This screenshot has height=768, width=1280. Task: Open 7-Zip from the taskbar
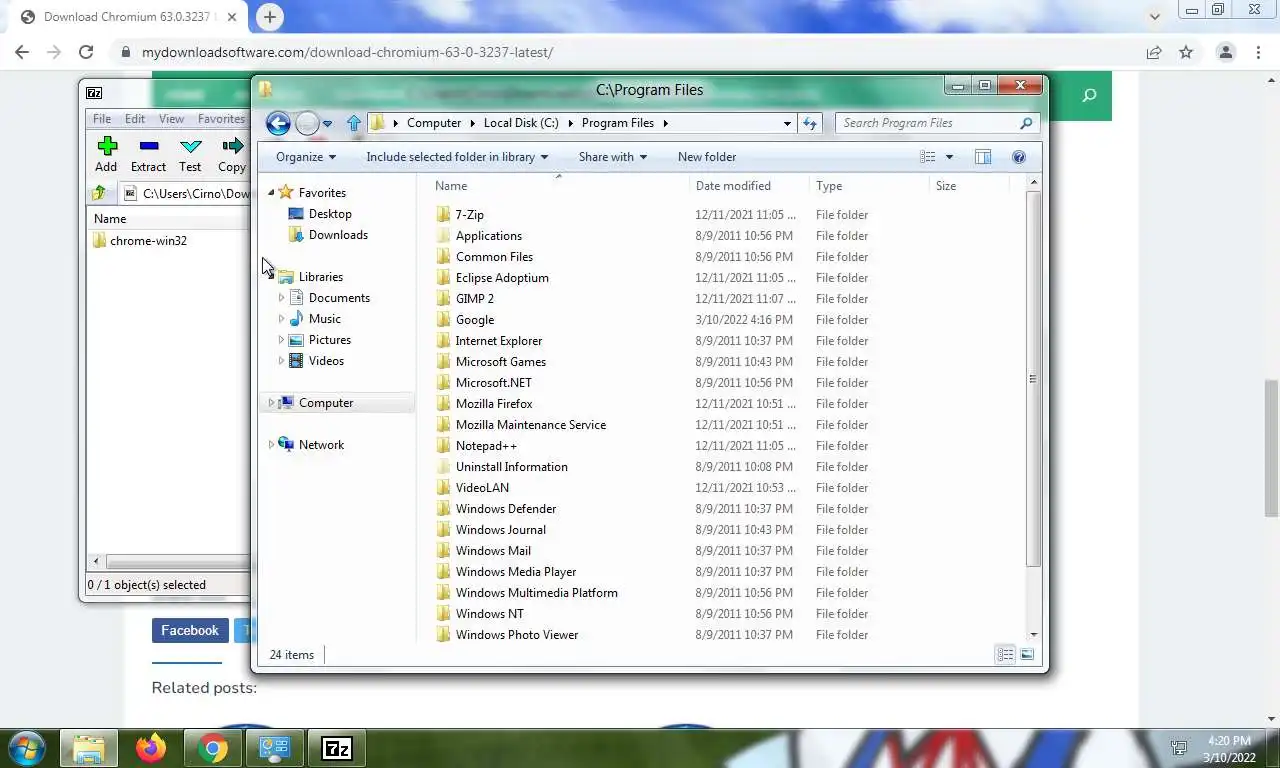pyautogui.click(x=337, y=748)
